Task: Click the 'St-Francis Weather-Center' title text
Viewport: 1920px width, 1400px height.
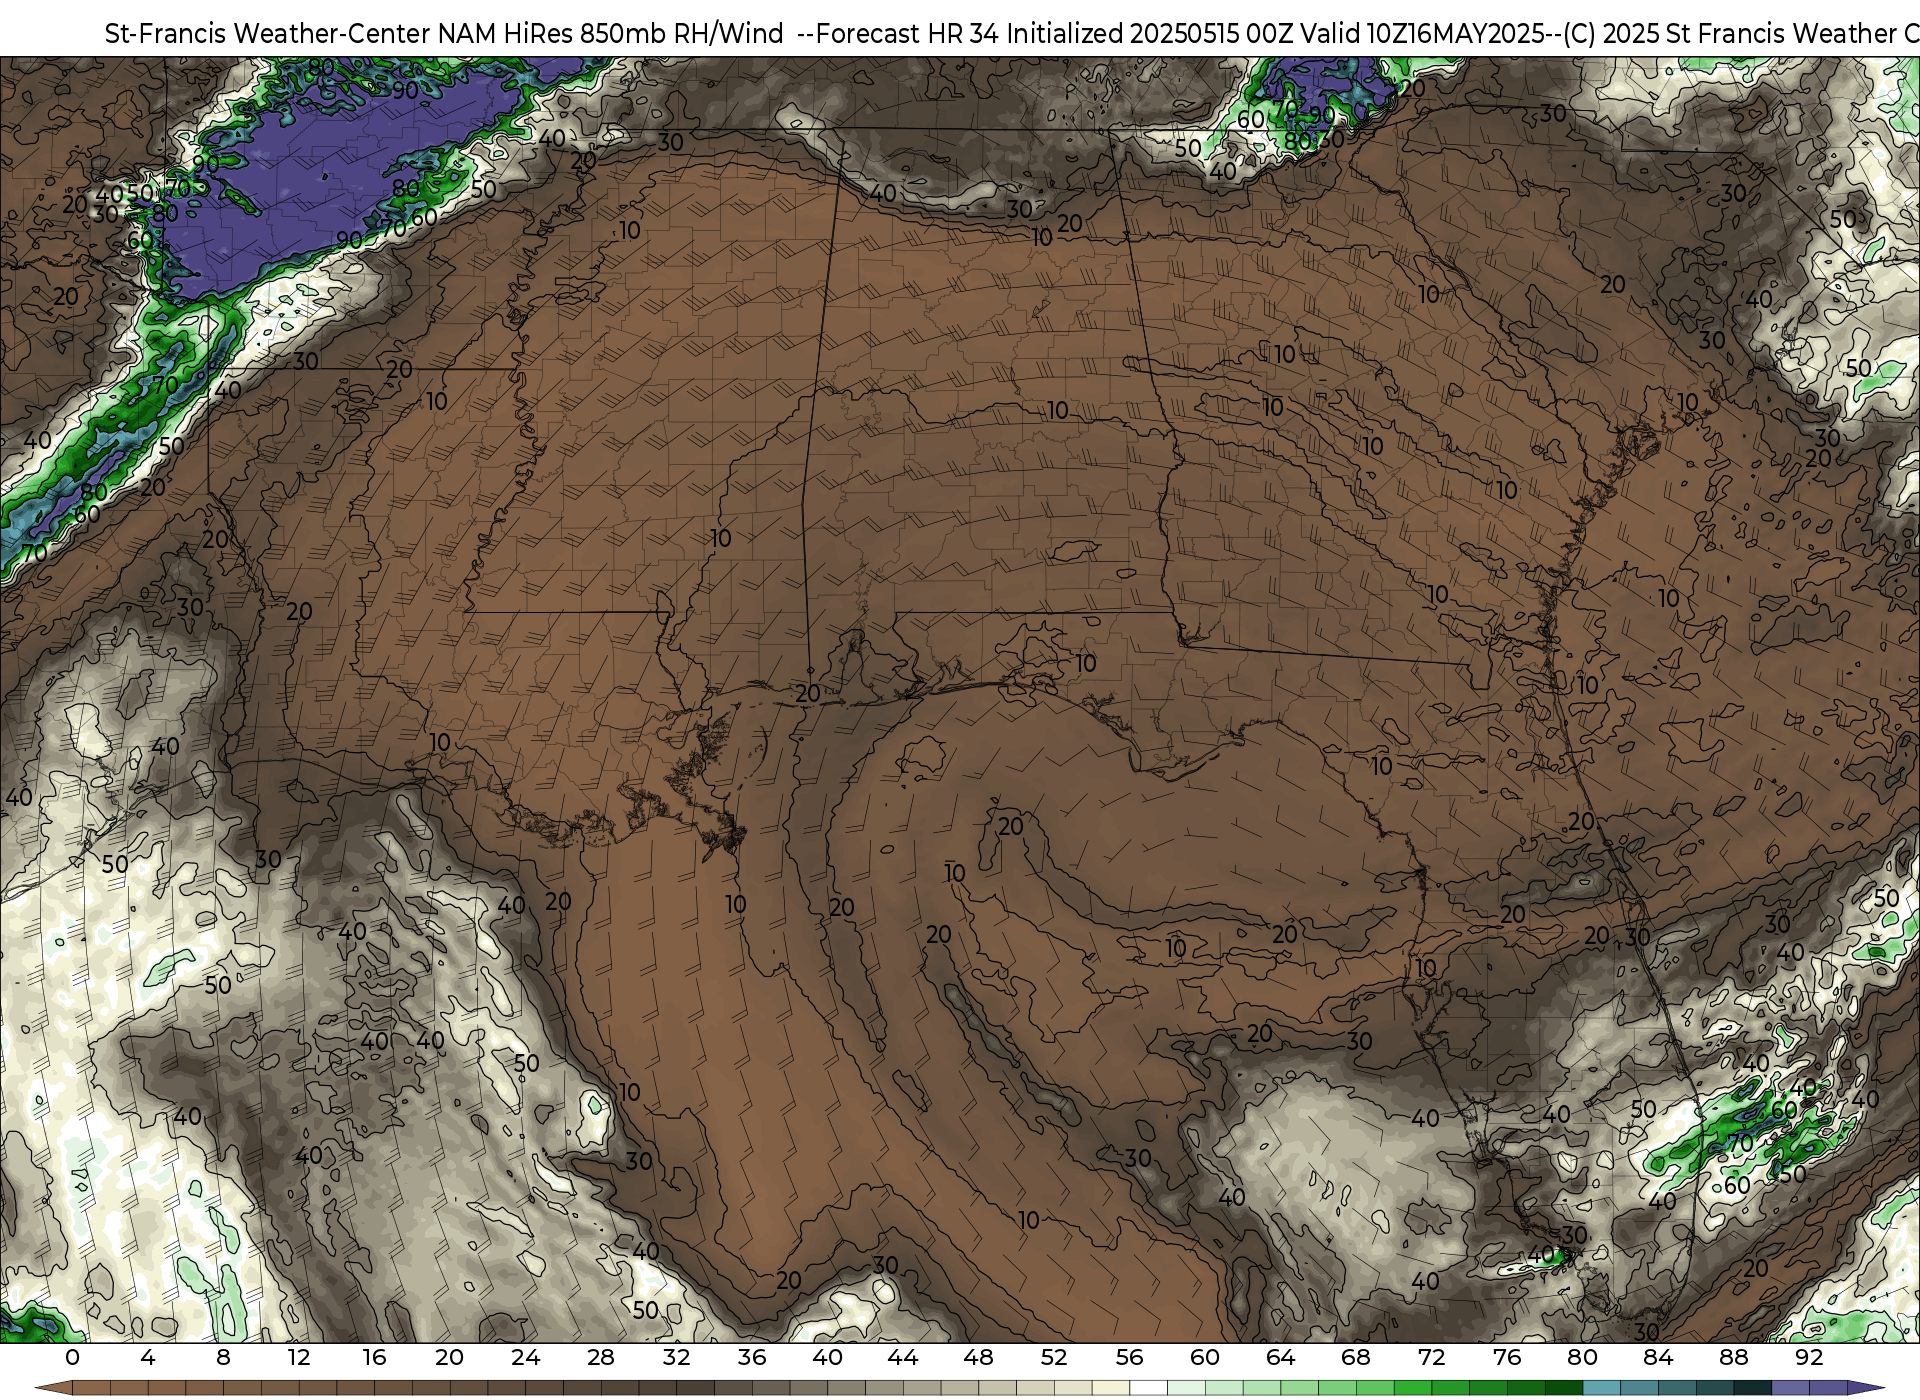Action: pyautogui.click(x=268, y=34)
